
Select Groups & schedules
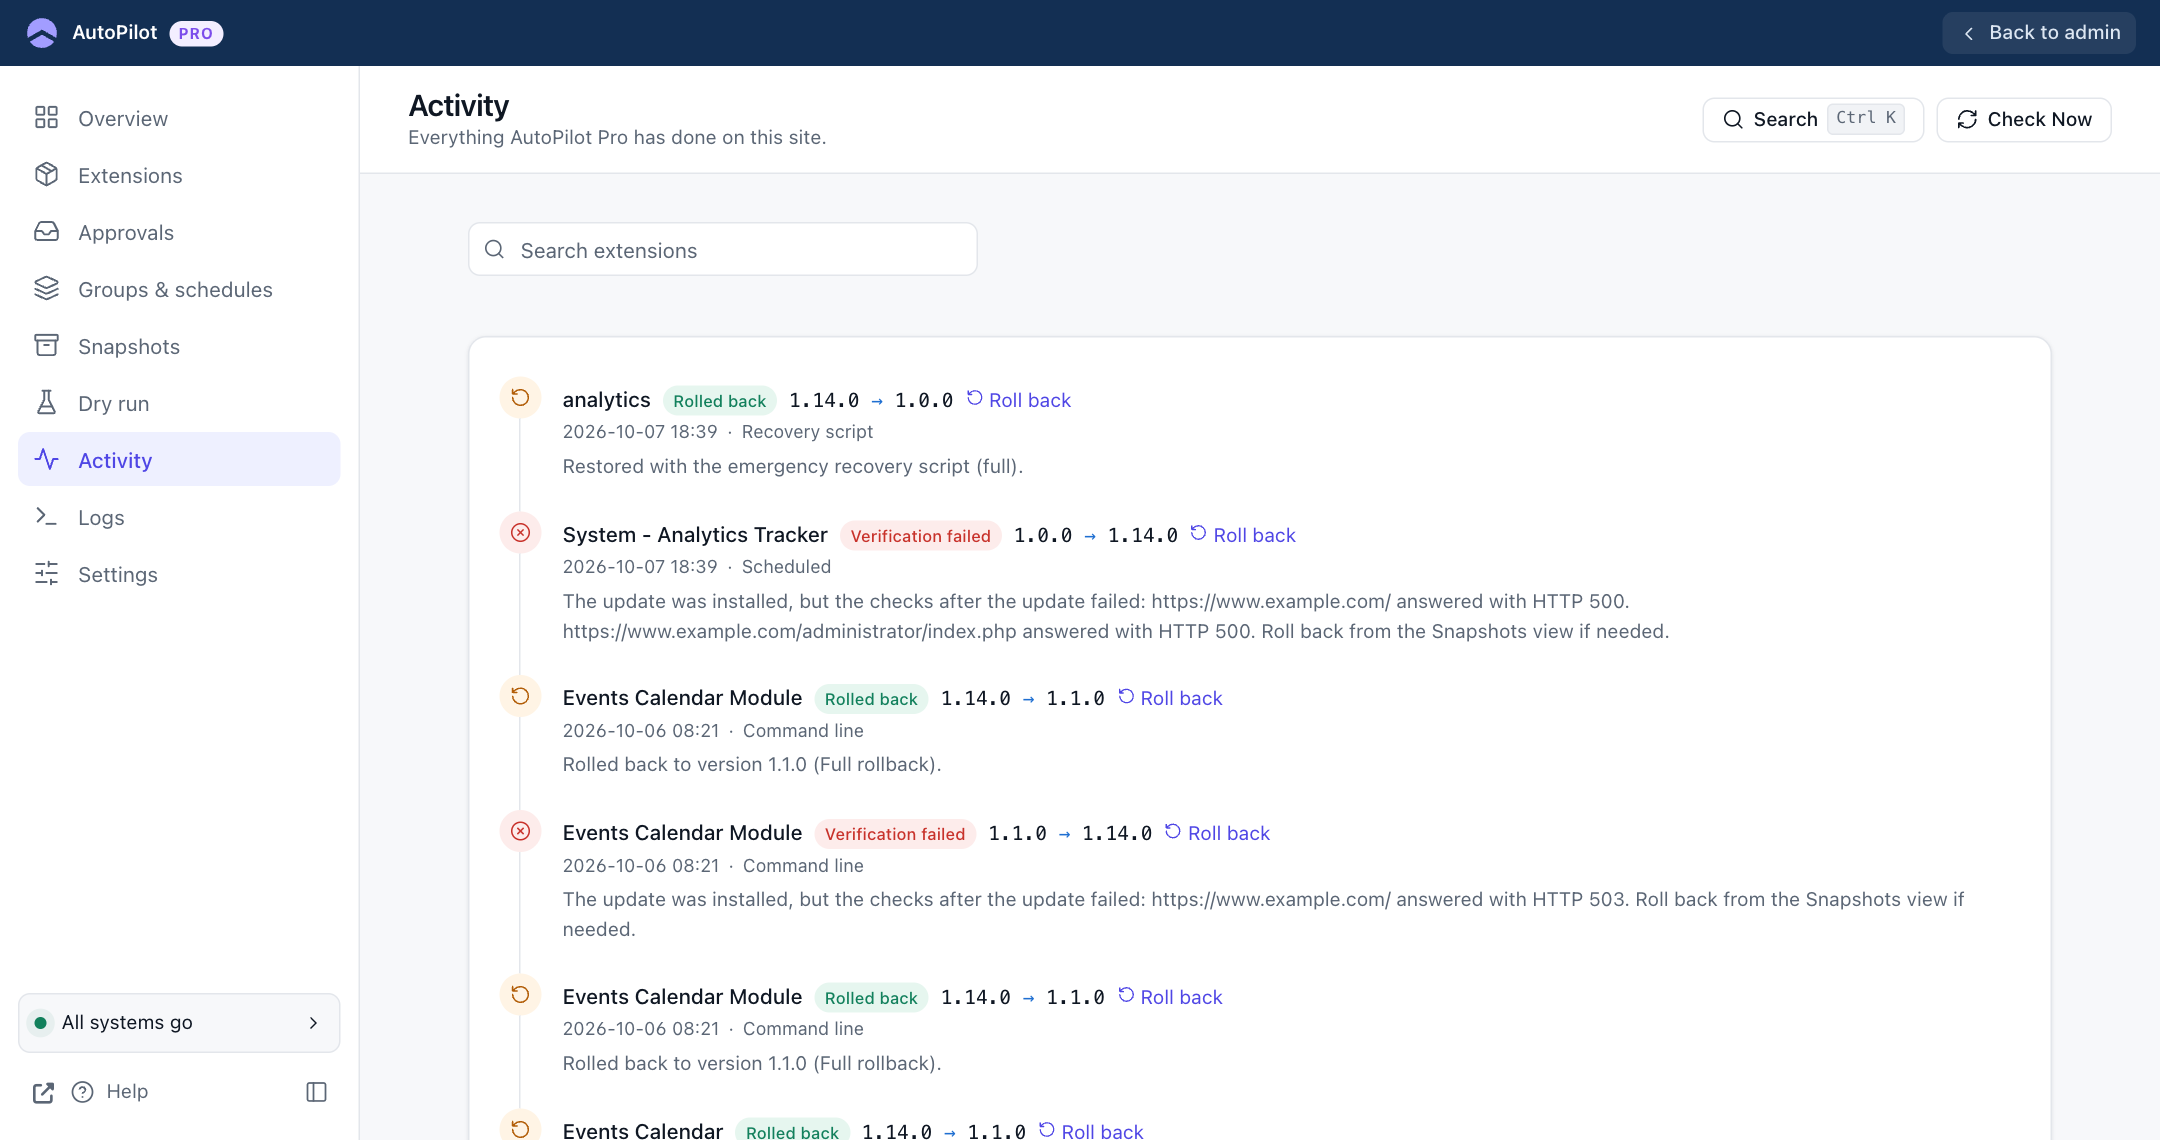point(179,289)
